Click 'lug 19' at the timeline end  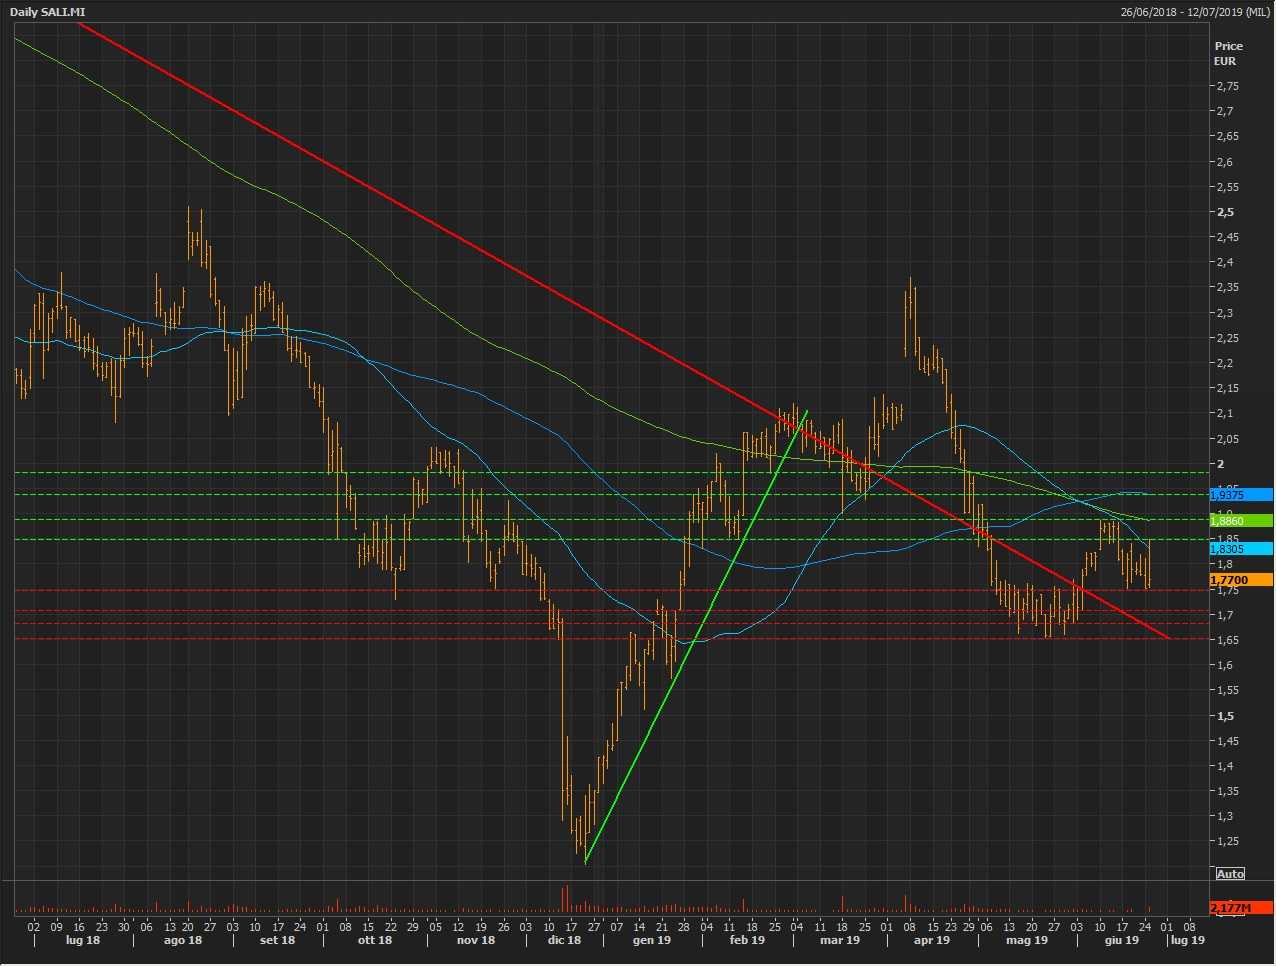pos(1187,940)
